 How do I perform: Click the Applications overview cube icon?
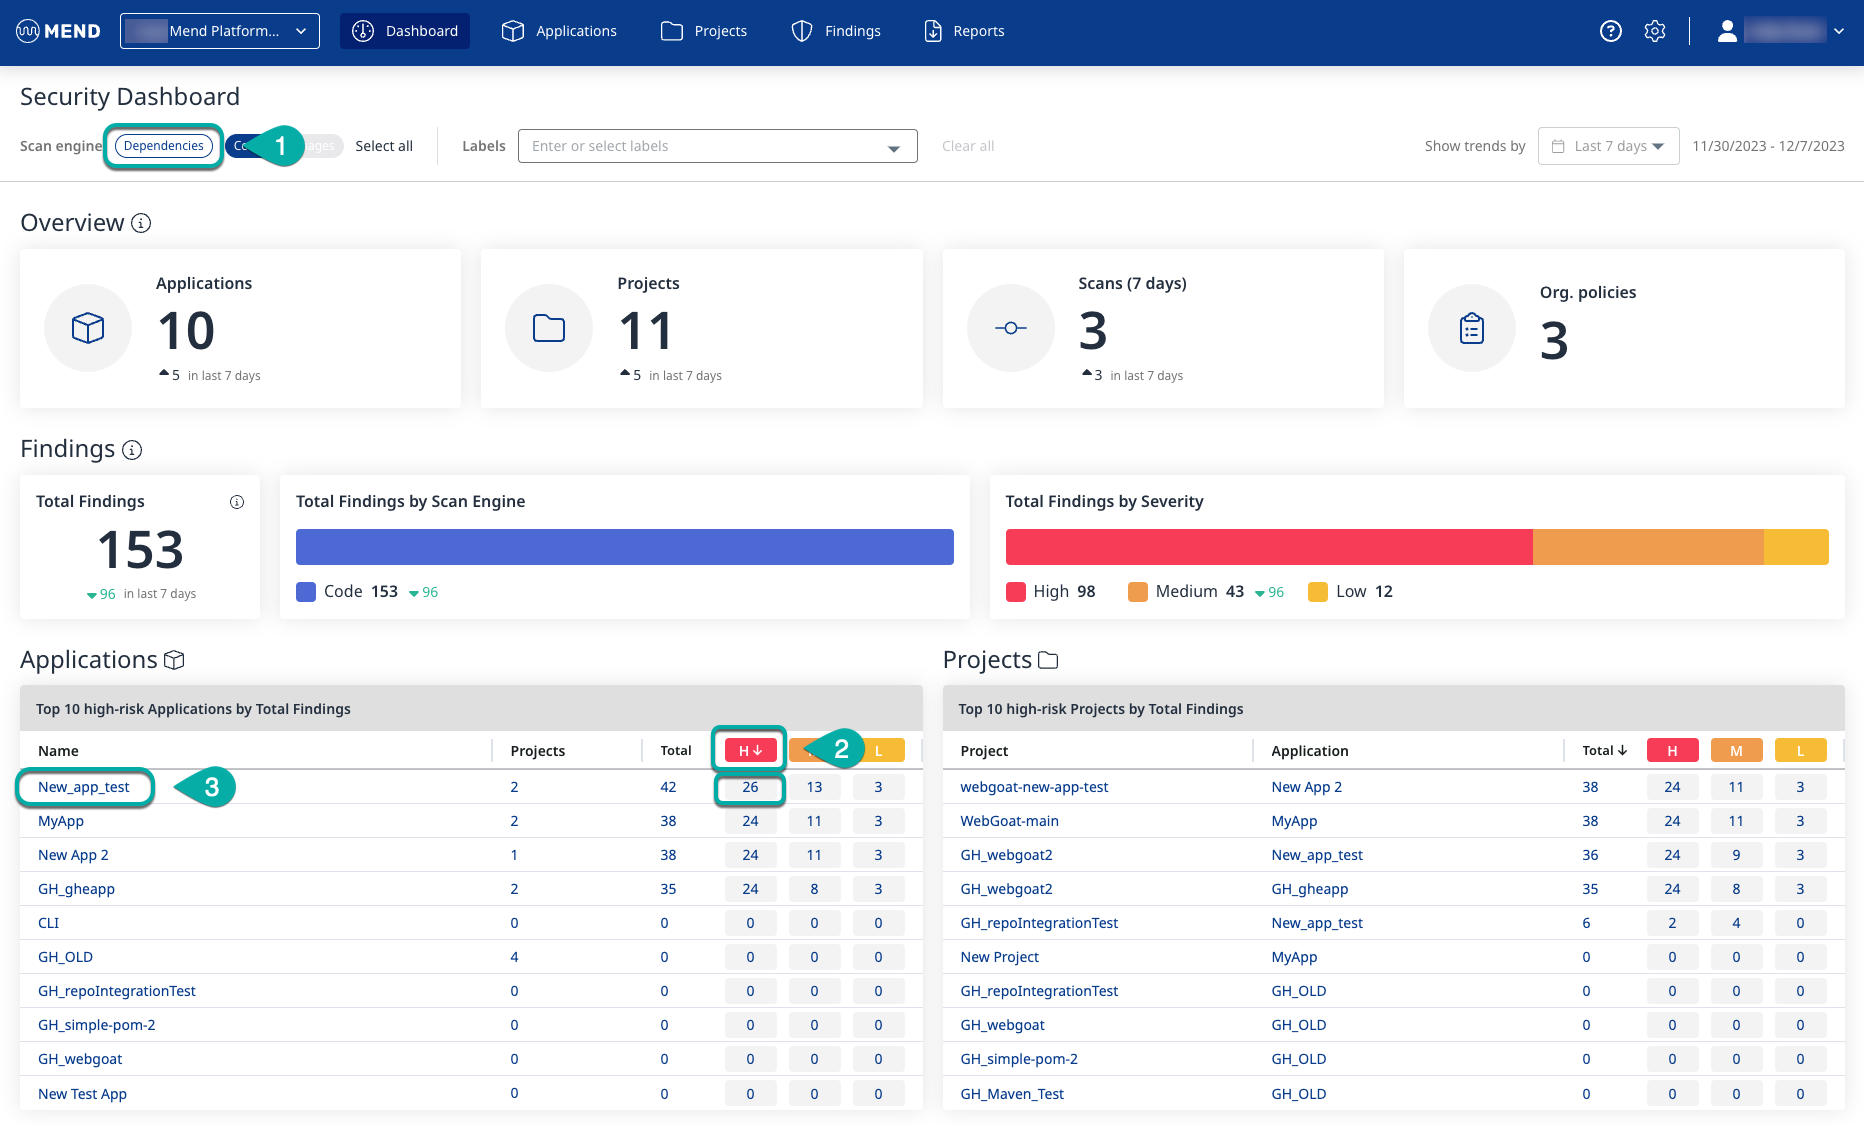coord(88,328)
